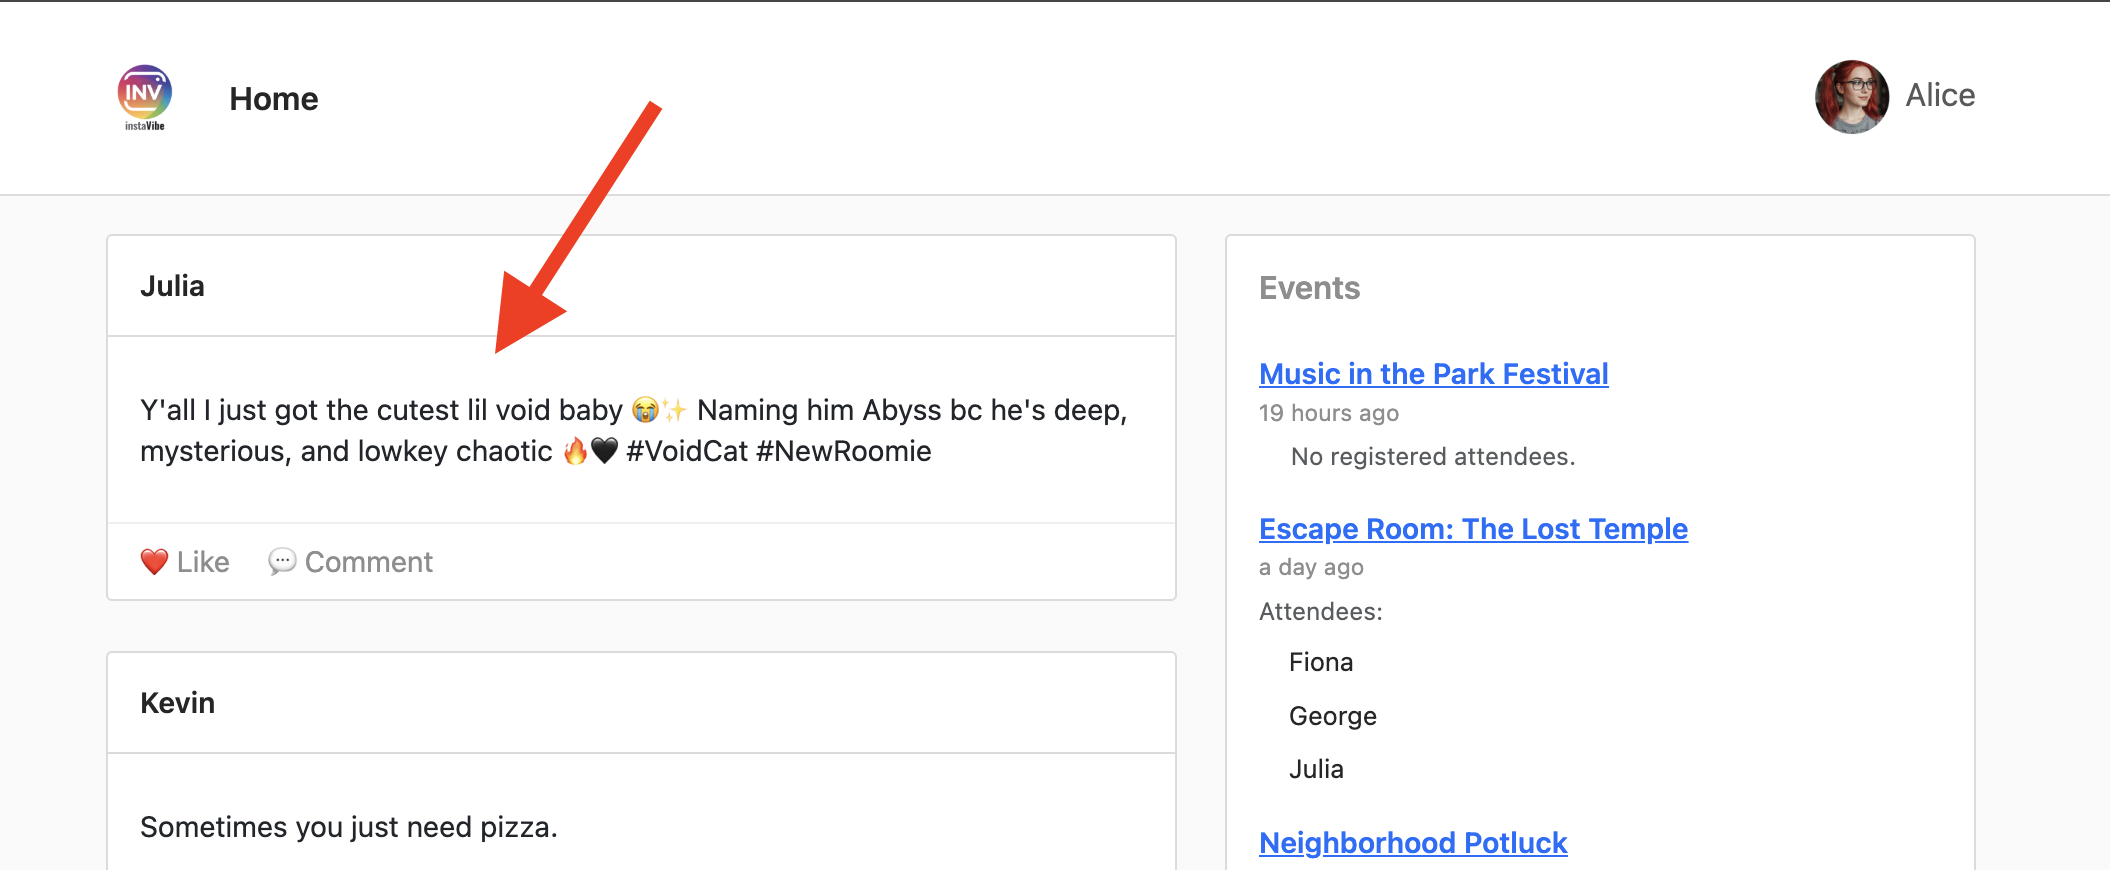Open the Neighborhood Potluck event link
Image resolution: width=2110 pixels, height=870 pixels.
click(x=1412, y=843)
